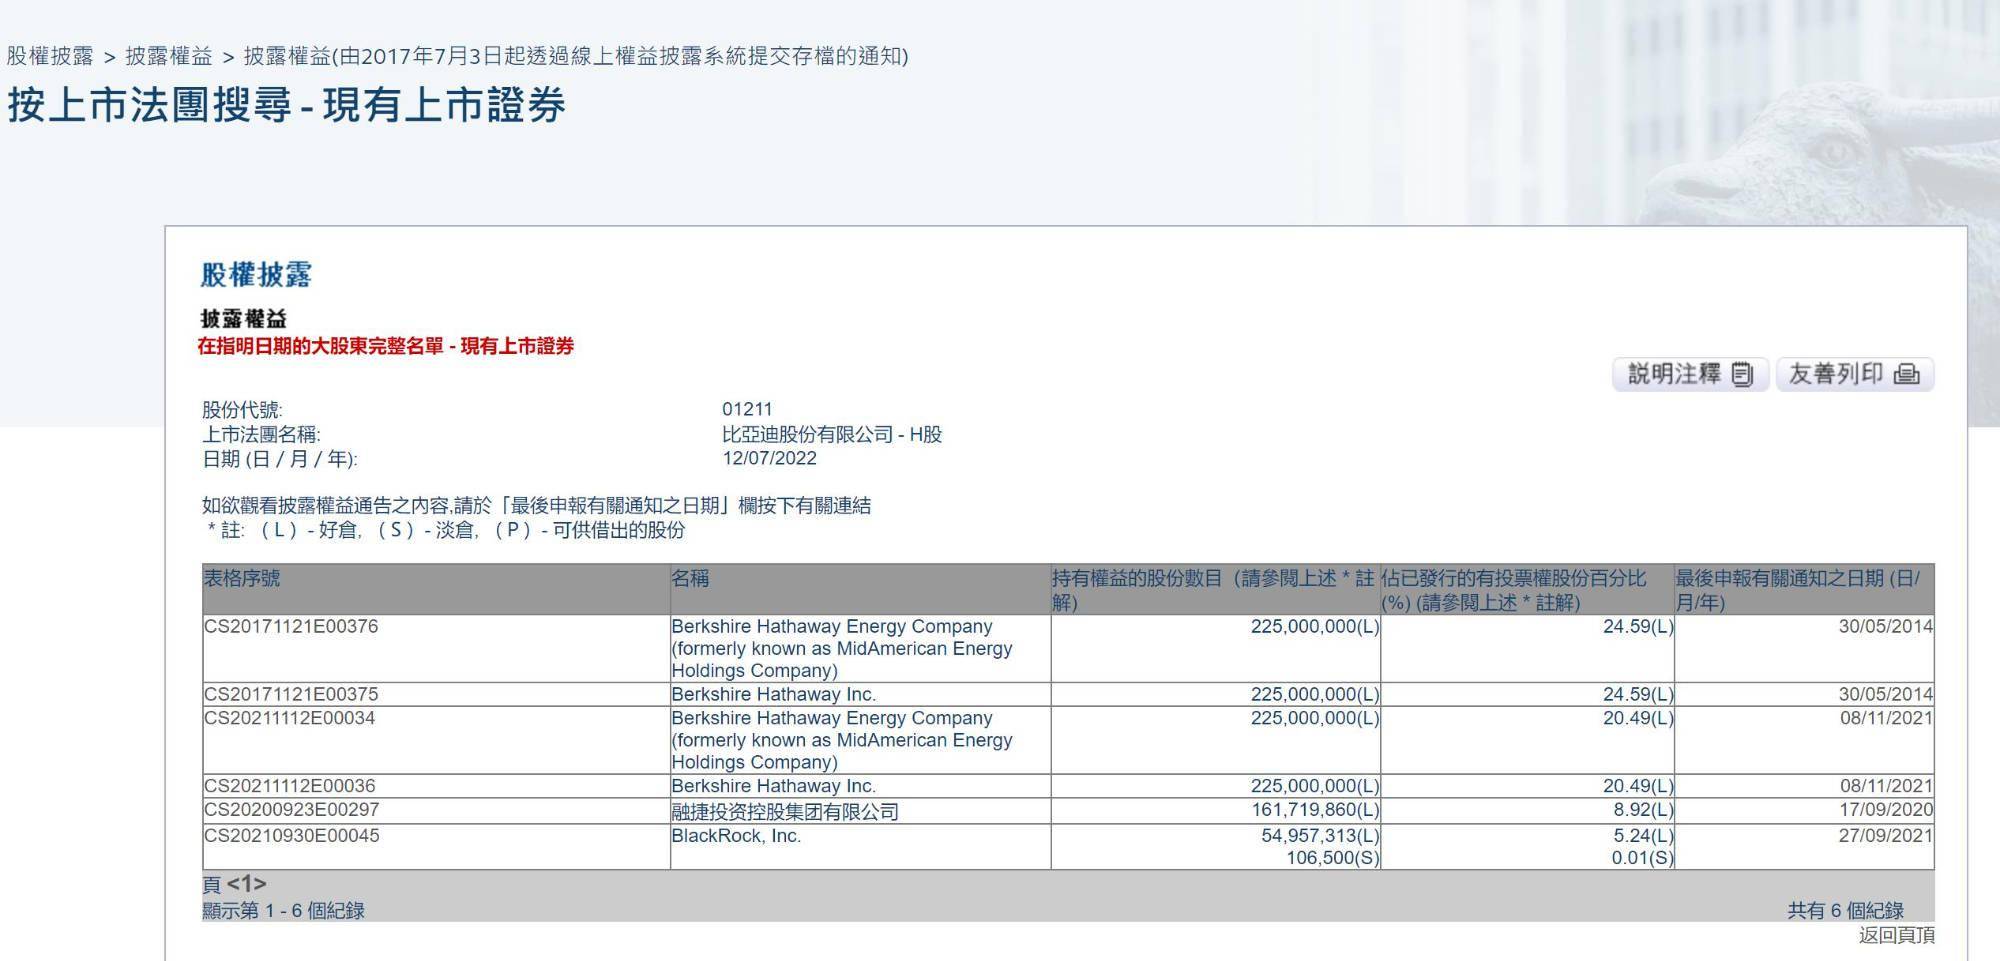Select form serial CS20171121E00375
The image size is (2000, 961).
(x=291, y=694)
